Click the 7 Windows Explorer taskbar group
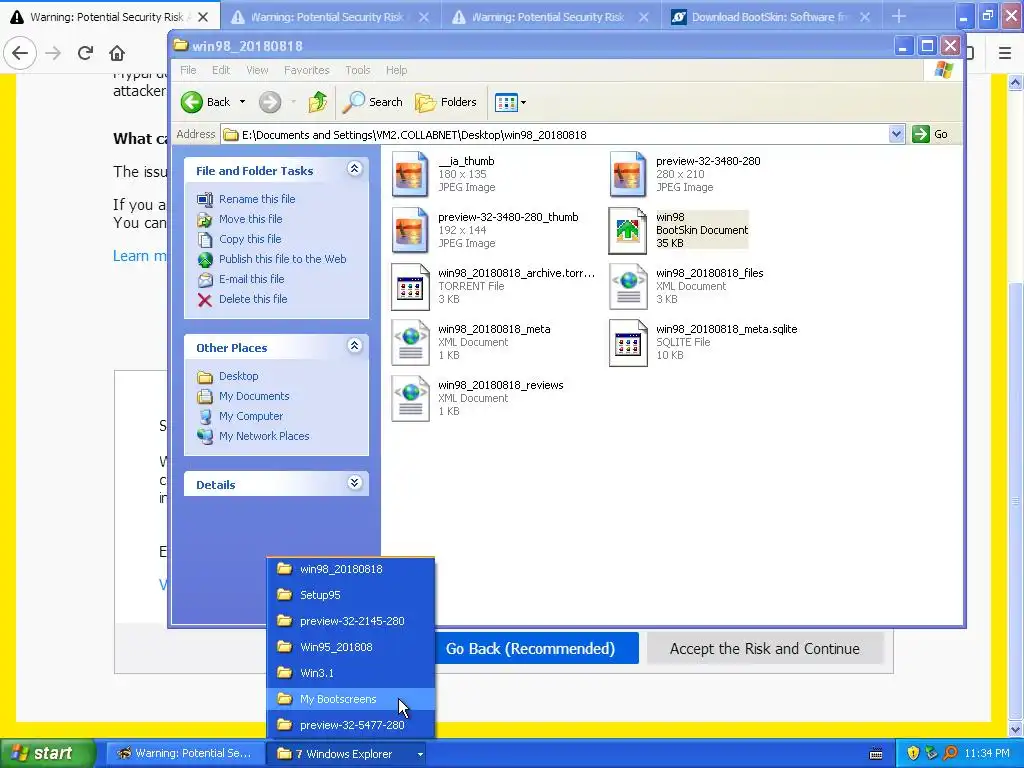 tap(349, 754)
